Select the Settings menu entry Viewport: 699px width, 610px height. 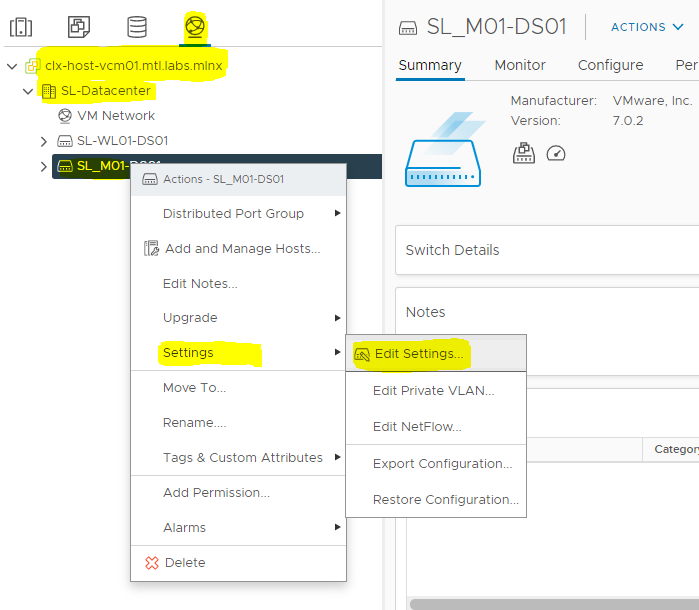coord(238,353)
